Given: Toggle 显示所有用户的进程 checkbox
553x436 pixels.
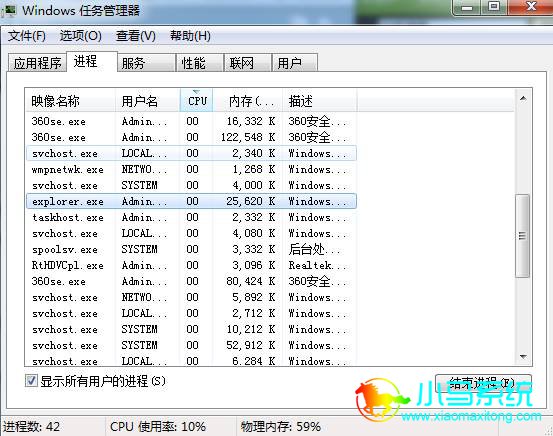Looking at the screenshot, I should pos(31,381).
